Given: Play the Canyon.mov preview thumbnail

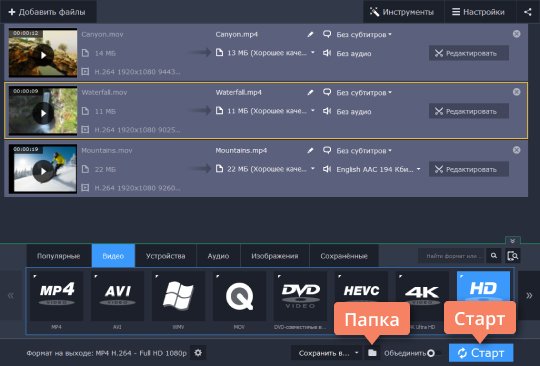Looking at the screenshot, I should (43, 55).
